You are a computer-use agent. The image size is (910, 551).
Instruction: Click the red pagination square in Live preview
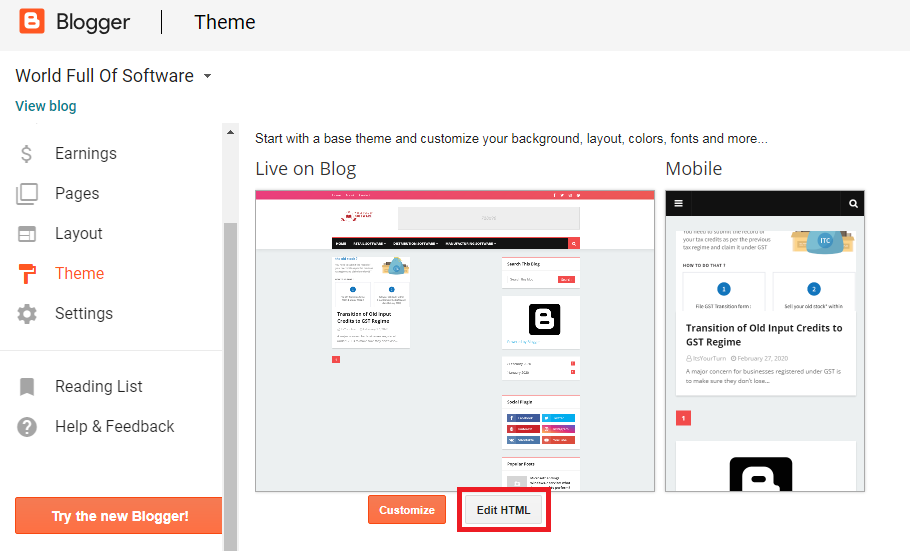click(335, 359)
